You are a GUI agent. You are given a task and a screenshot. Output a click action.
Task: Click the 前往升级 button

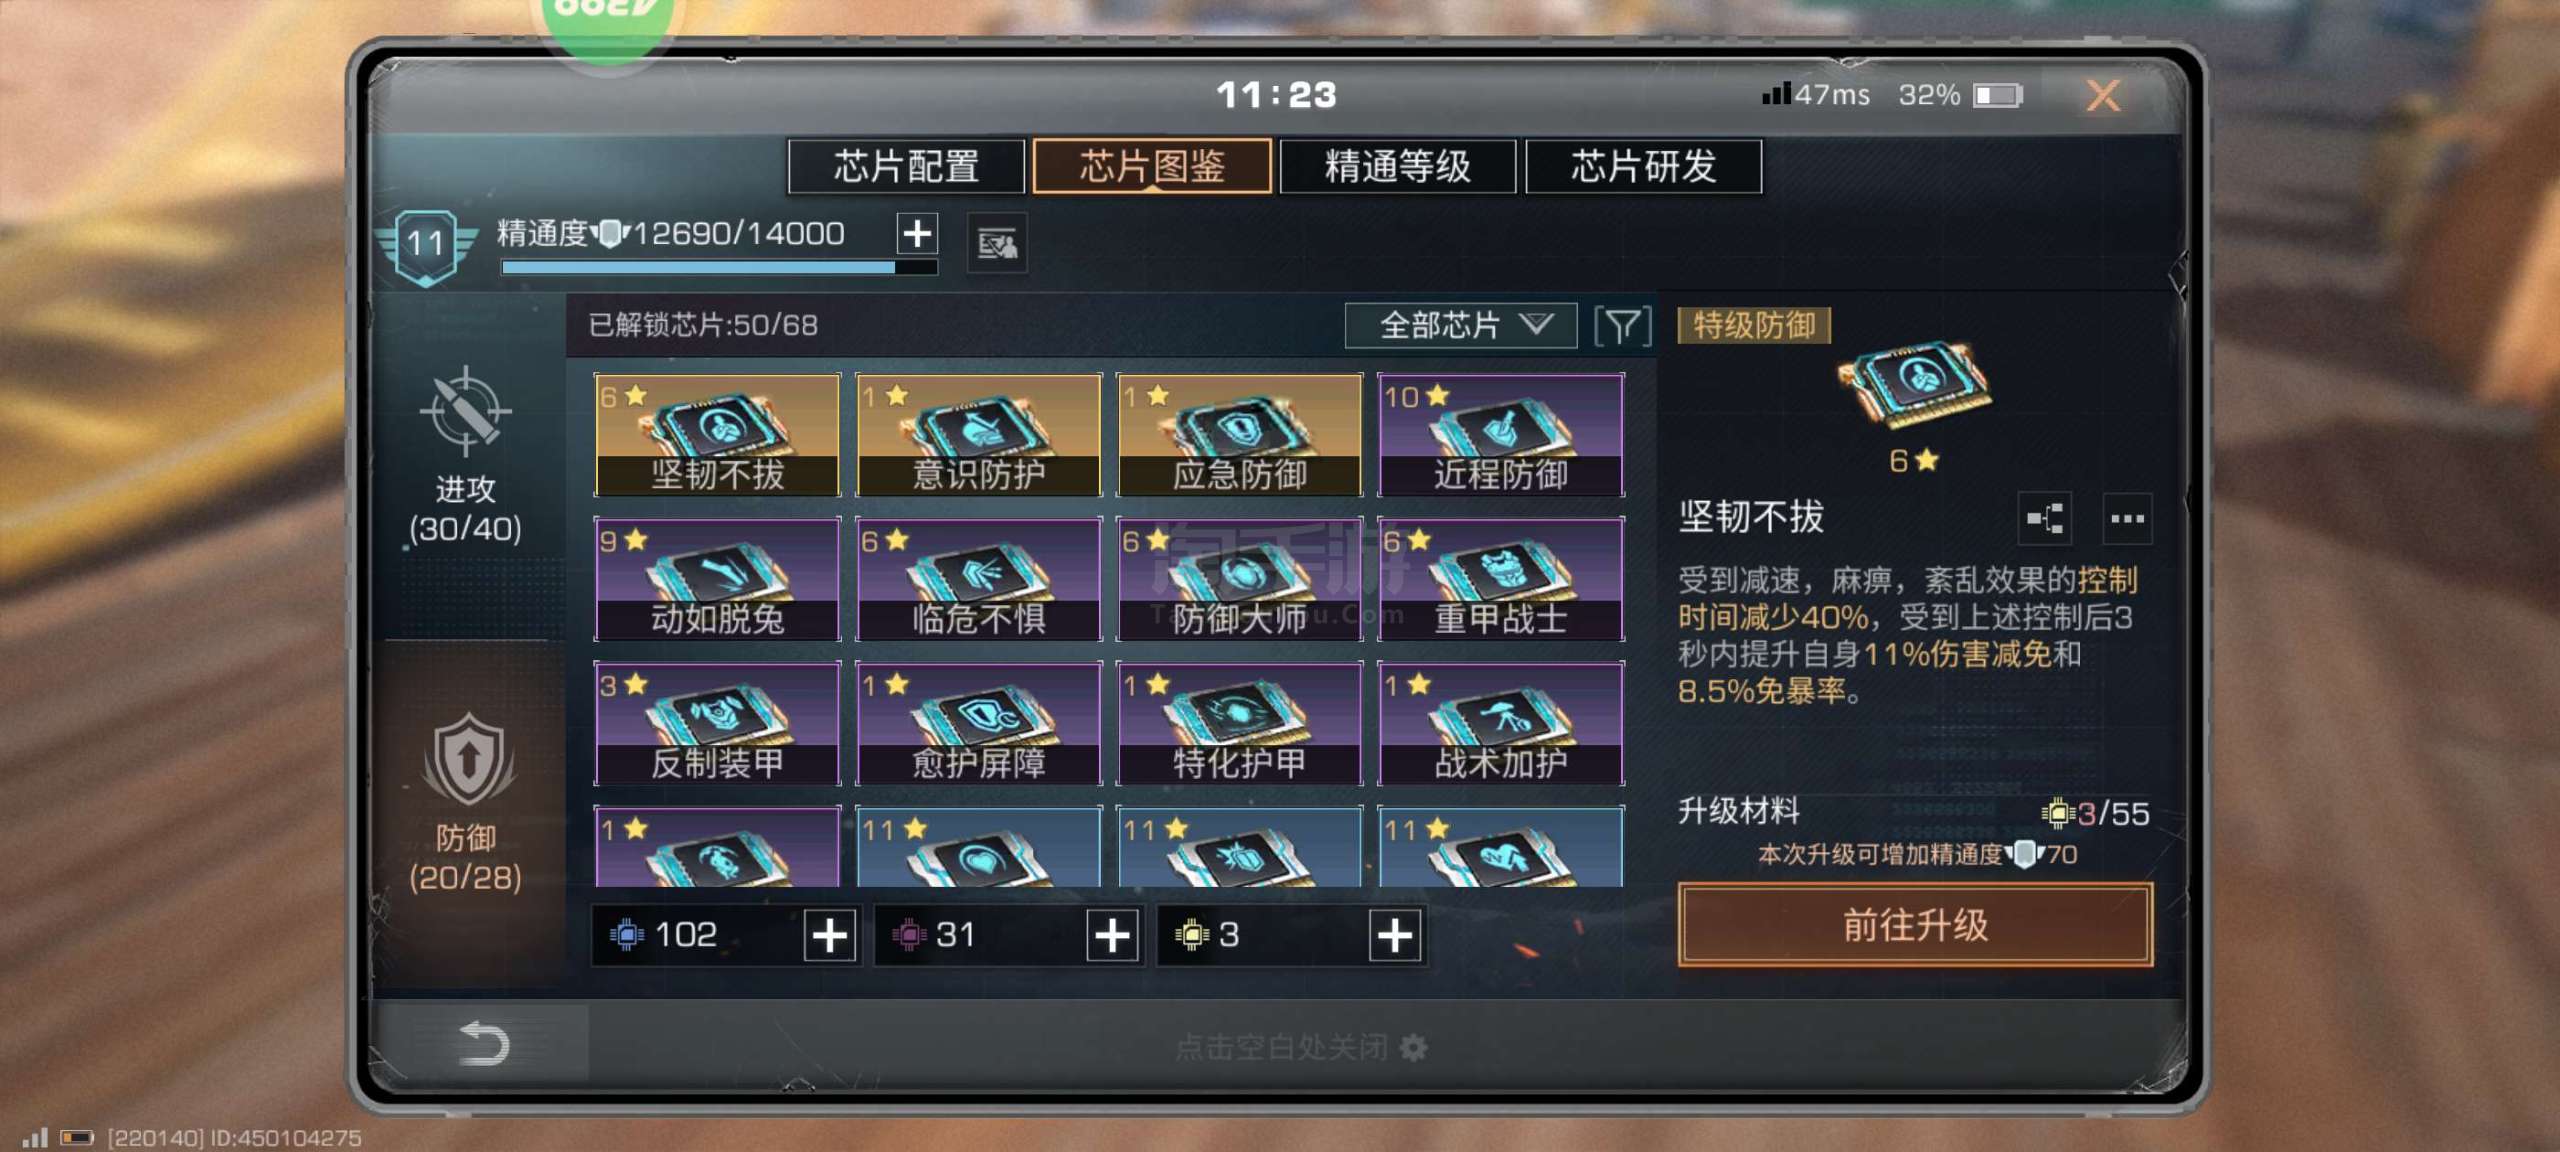[1915, 925]
